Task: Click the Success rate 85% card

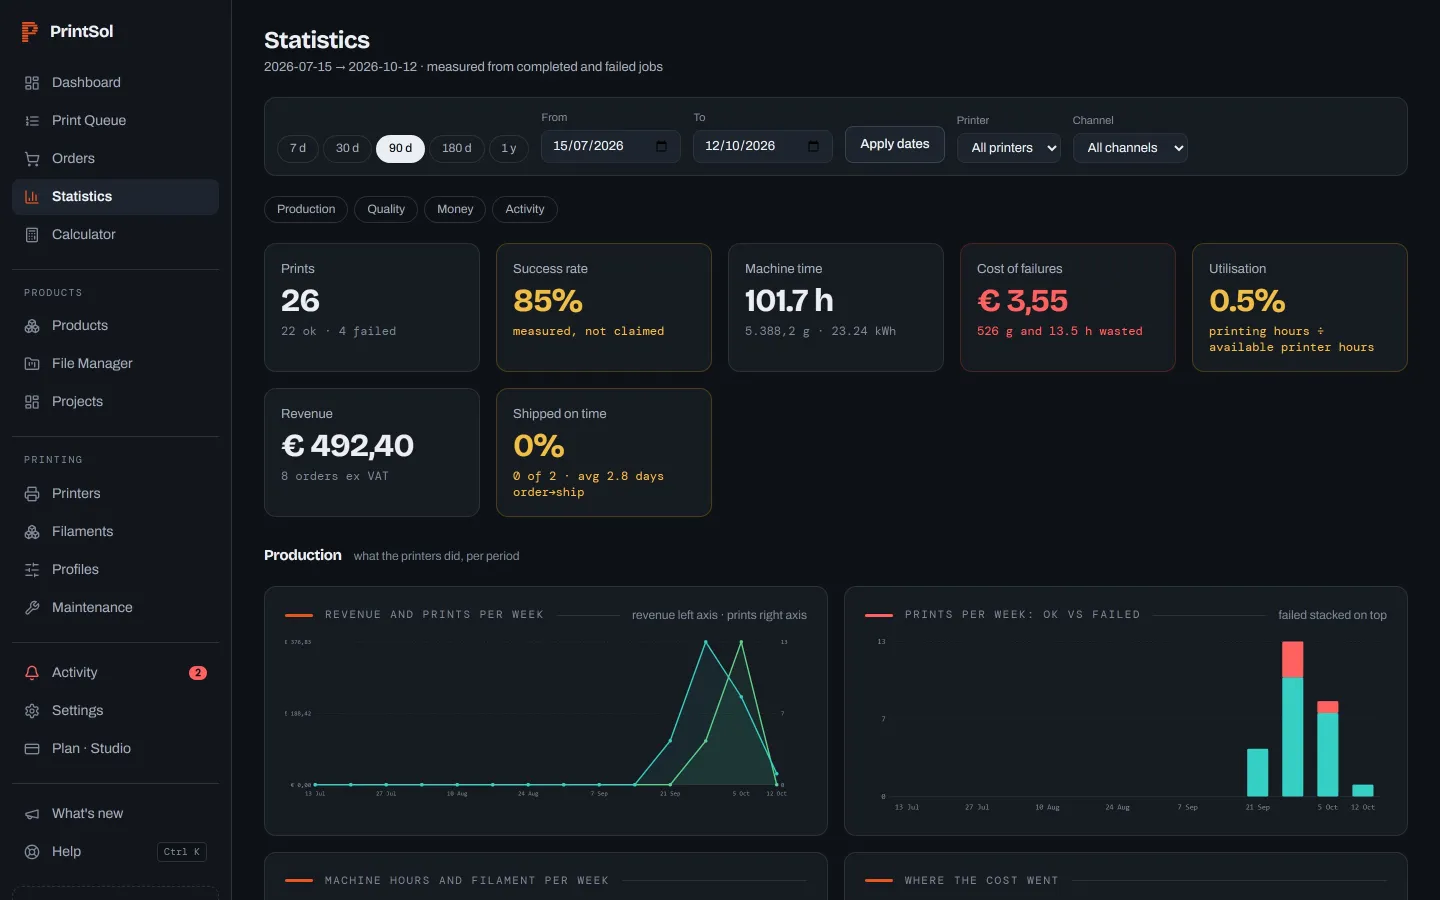Action: tap(604, 308)
